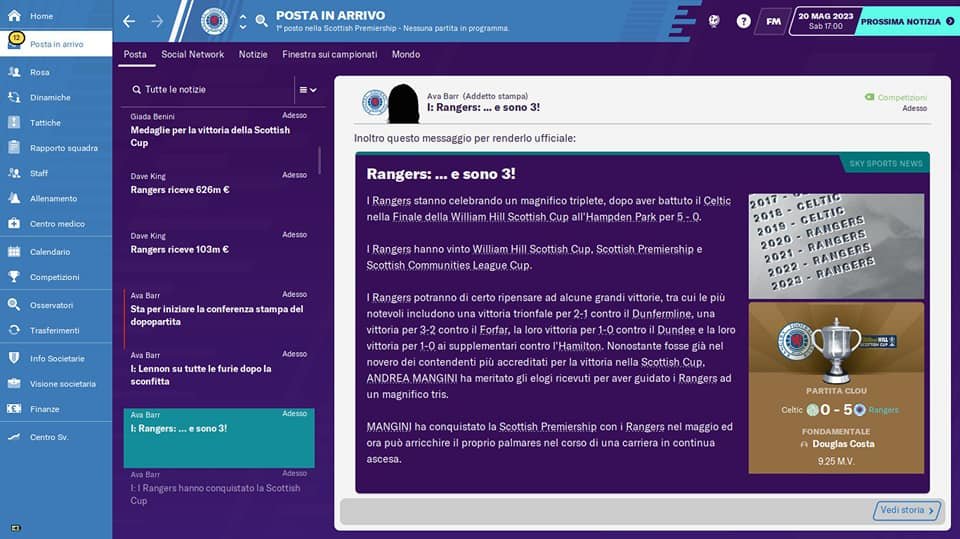
Task: Click the Hamilton link in article
Action: coord(578,346)
